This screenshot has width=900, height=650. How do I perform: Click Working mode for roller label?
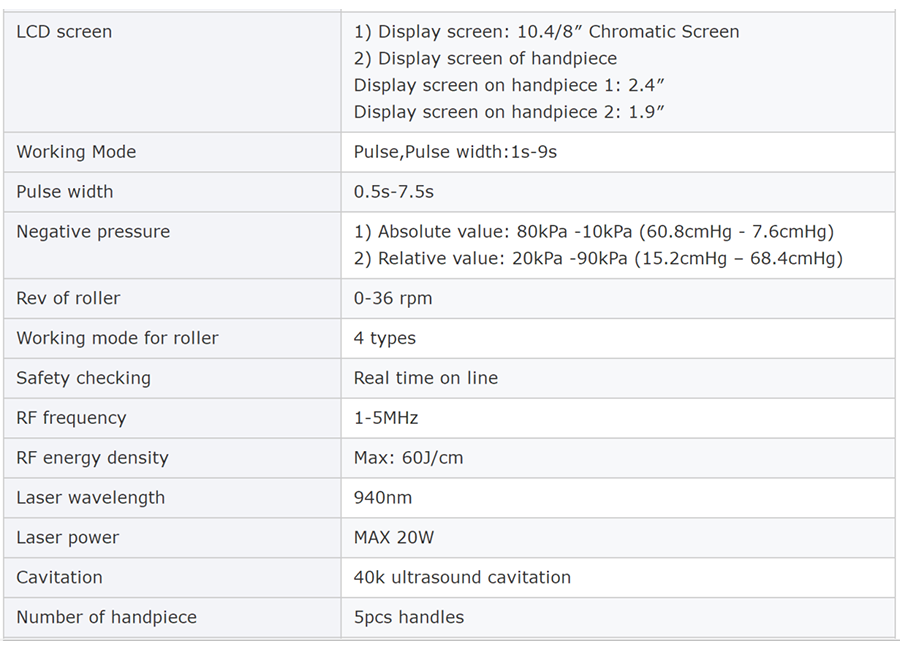(117, 338)
